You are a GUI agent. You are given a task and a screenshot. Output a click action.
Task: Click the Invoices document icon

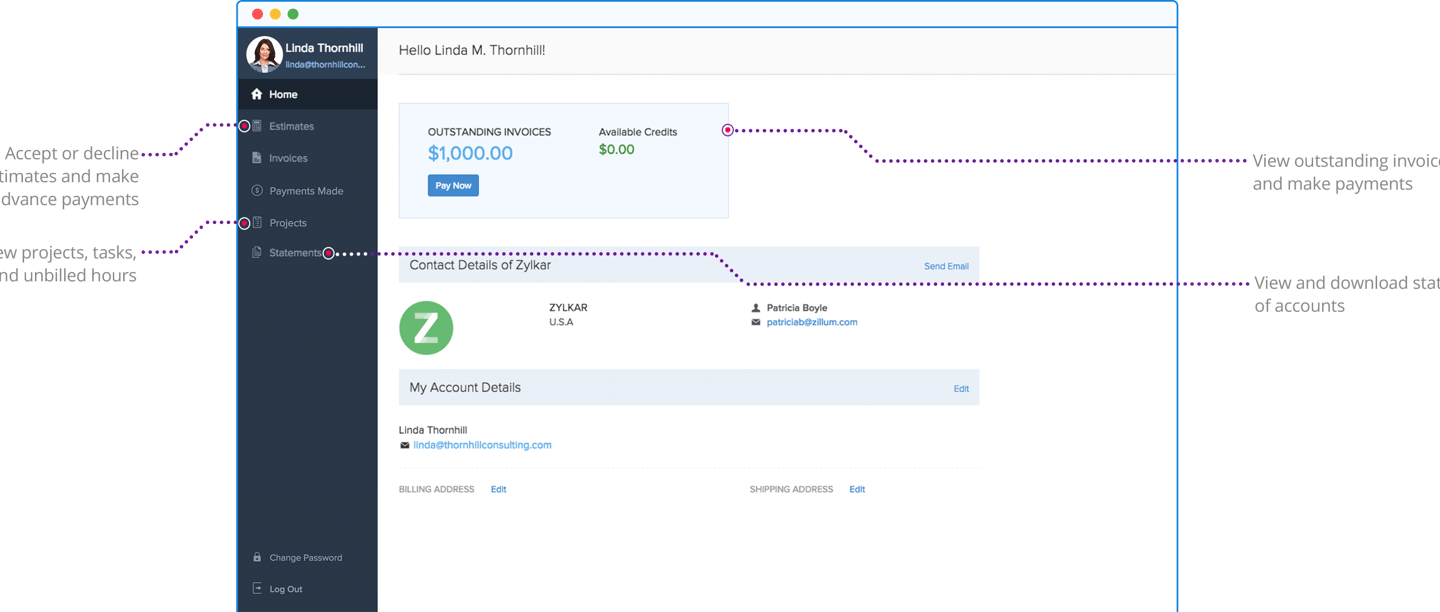point(257,158)
